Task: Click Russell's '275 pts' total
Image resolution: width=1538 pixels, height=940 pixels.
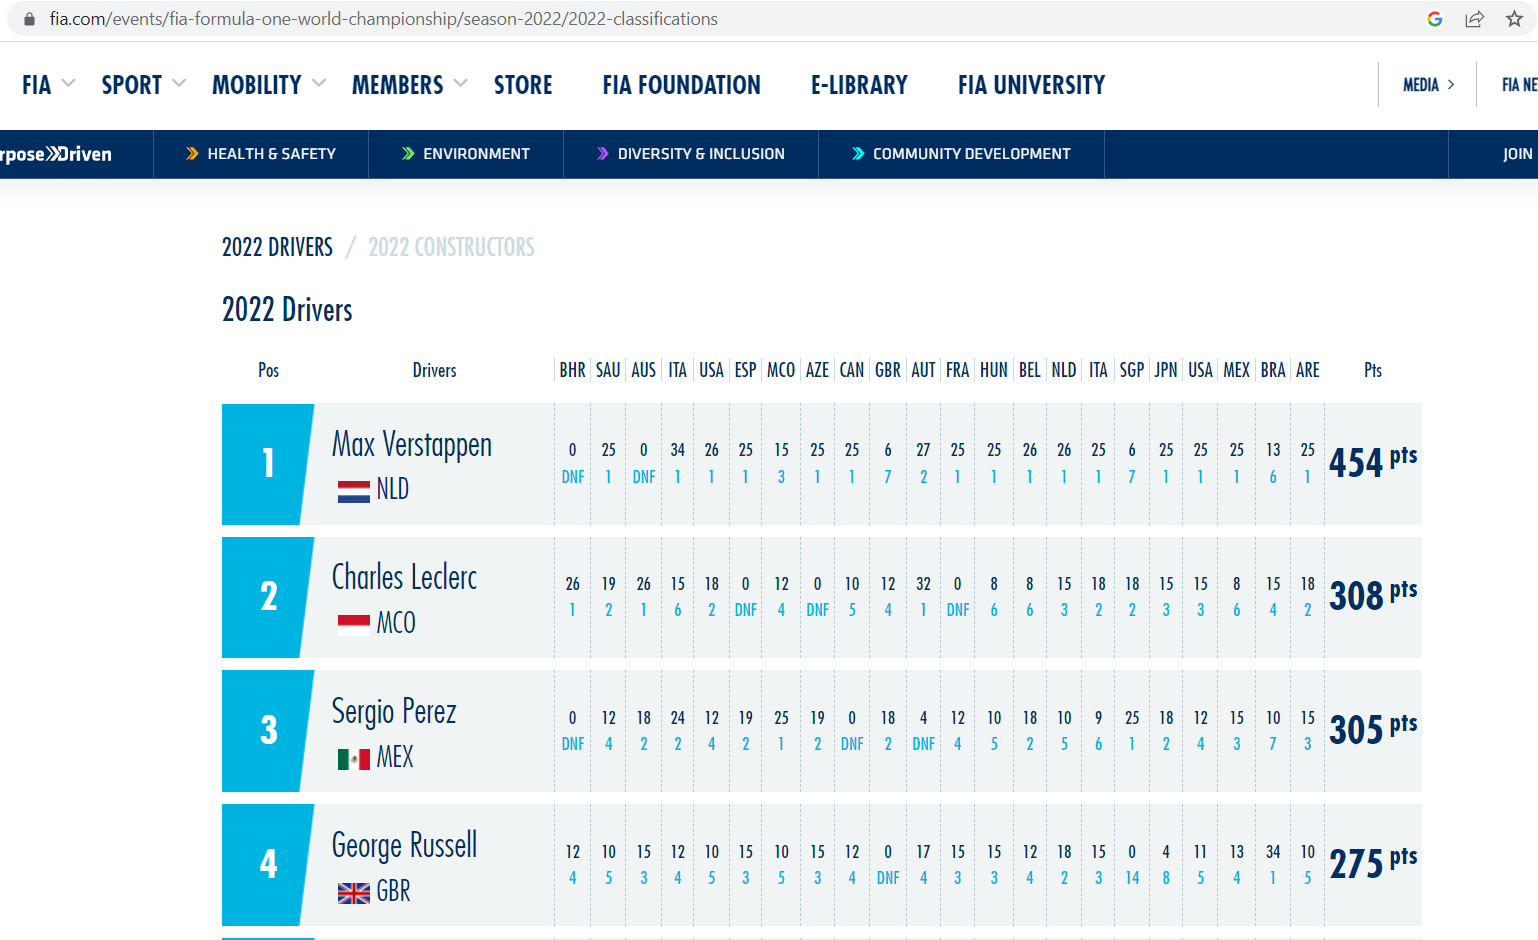Action: 1373,863
